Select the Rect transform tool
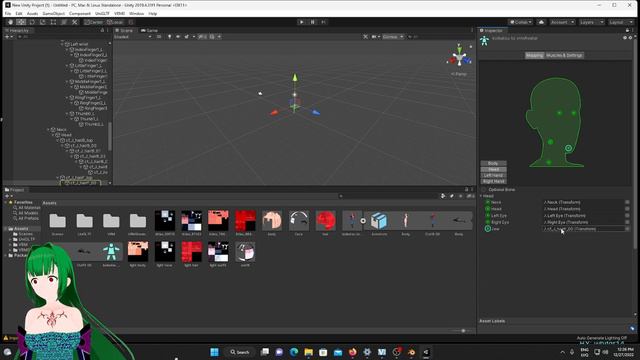This screenshot has height=360, width=640. 53,22
